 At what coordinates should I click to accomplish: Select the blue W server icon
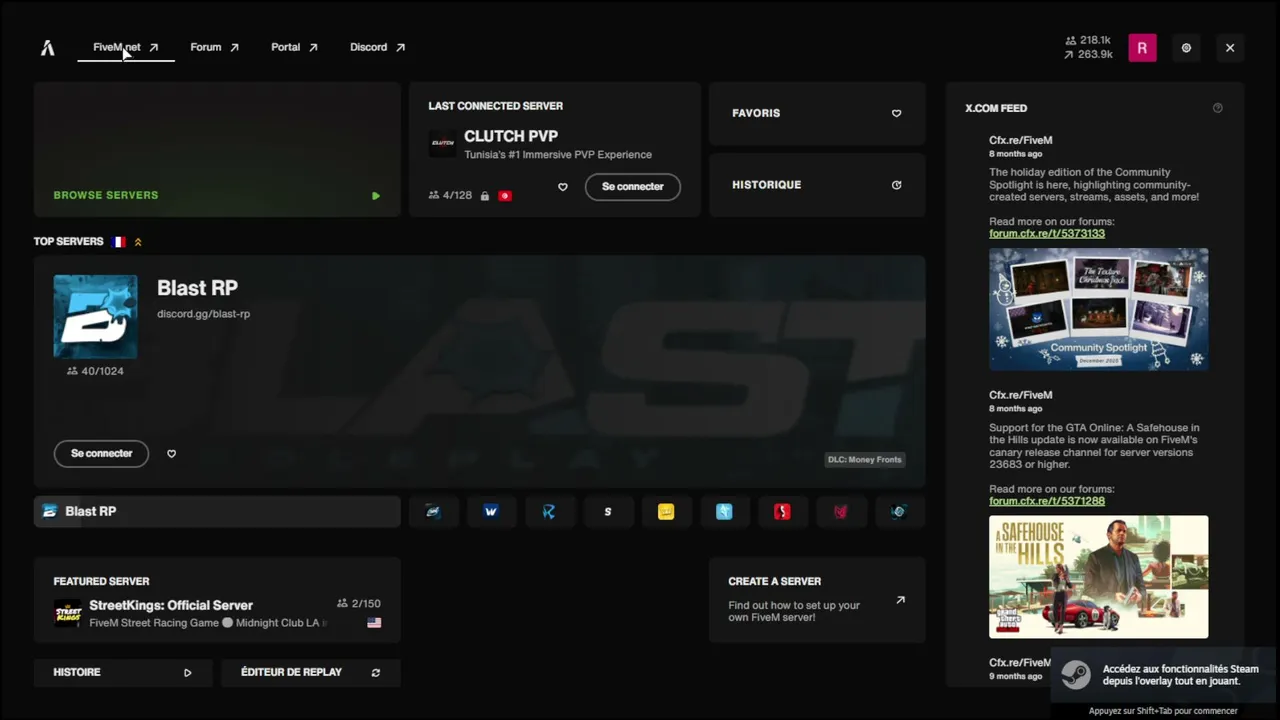tap(491, 511)
